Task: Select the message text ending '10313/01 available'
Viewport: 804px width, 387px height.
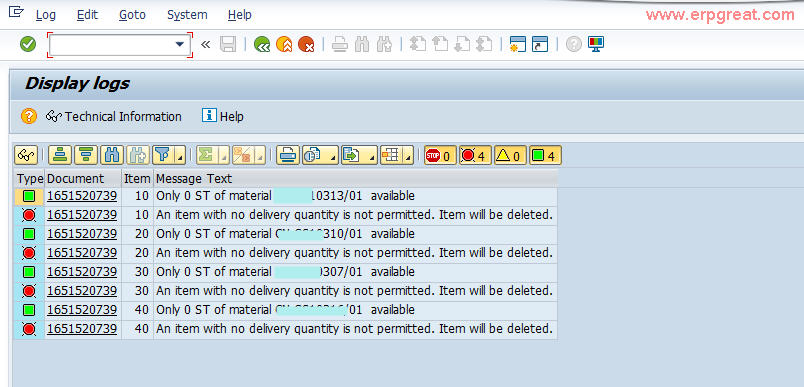Action: (x=285, y=196)
